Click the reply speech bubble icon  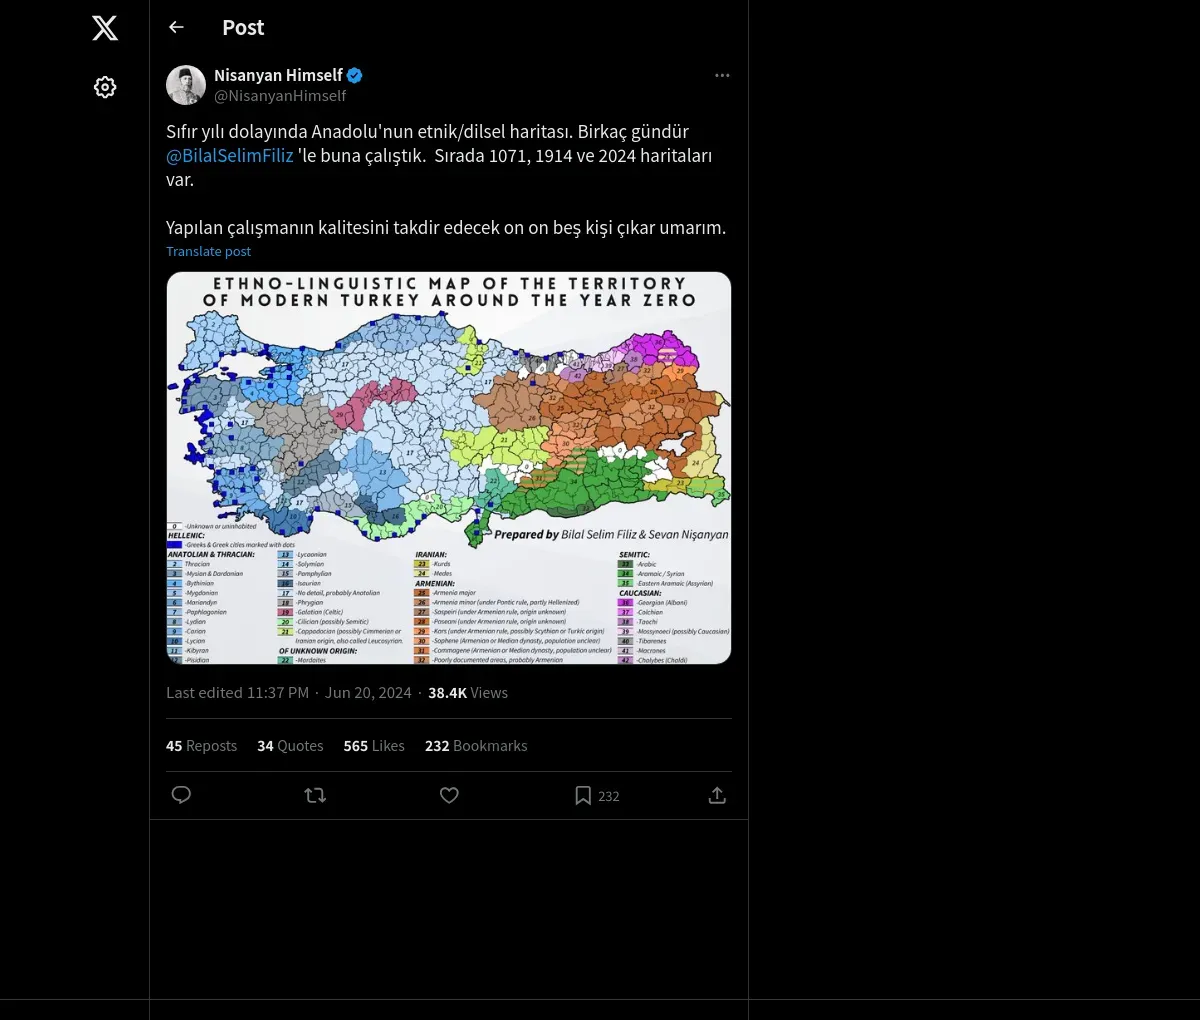coord(181,795)
